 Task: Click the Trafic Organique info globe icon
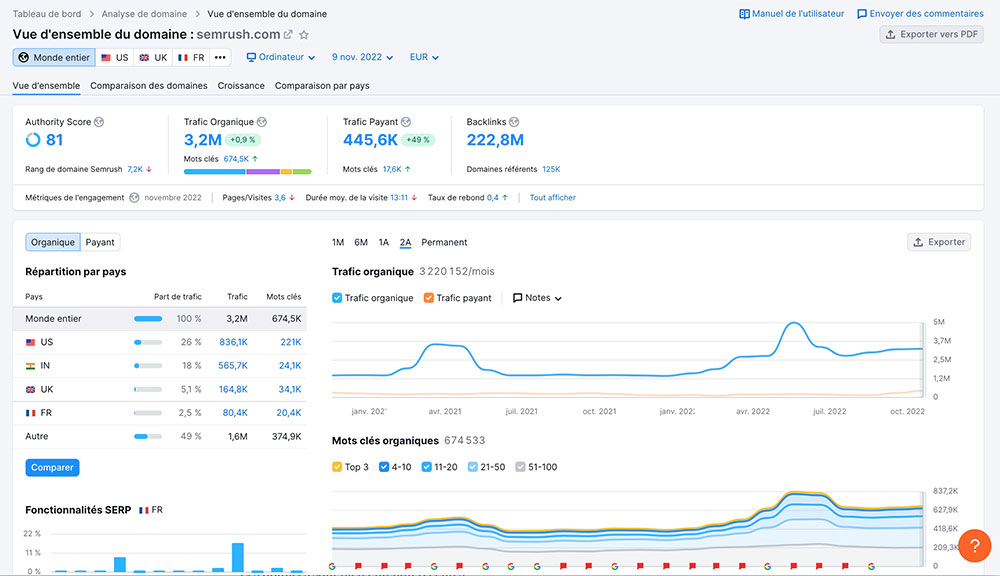(x=261, y=122)
